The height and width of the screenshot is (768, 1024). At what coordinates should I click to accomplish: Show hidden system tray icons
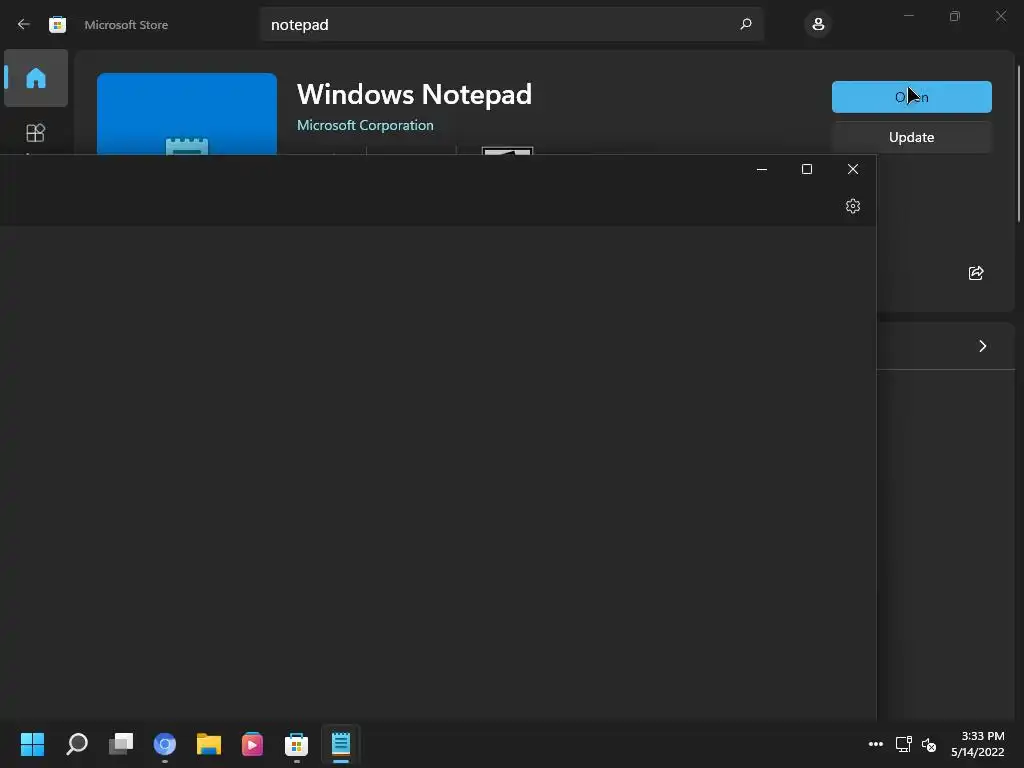click(876, 744)
